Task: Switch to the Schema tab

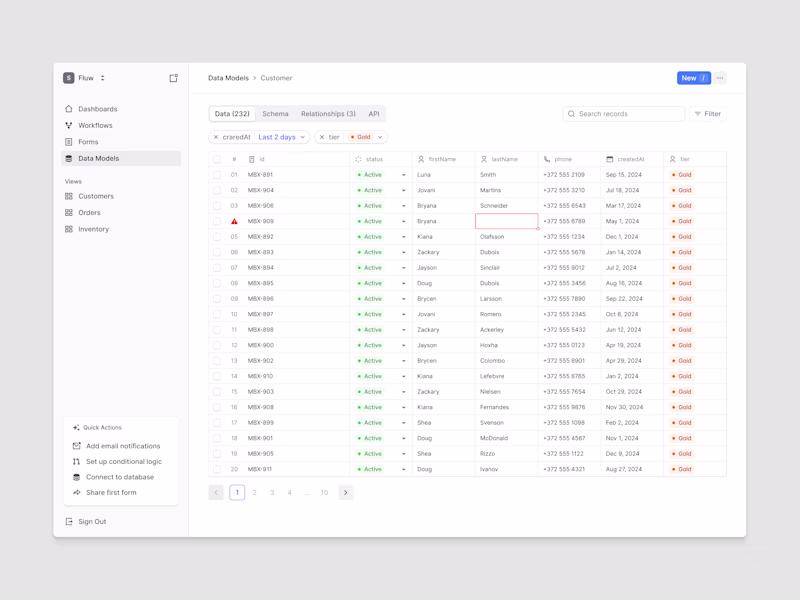Action: coord(276,114)
